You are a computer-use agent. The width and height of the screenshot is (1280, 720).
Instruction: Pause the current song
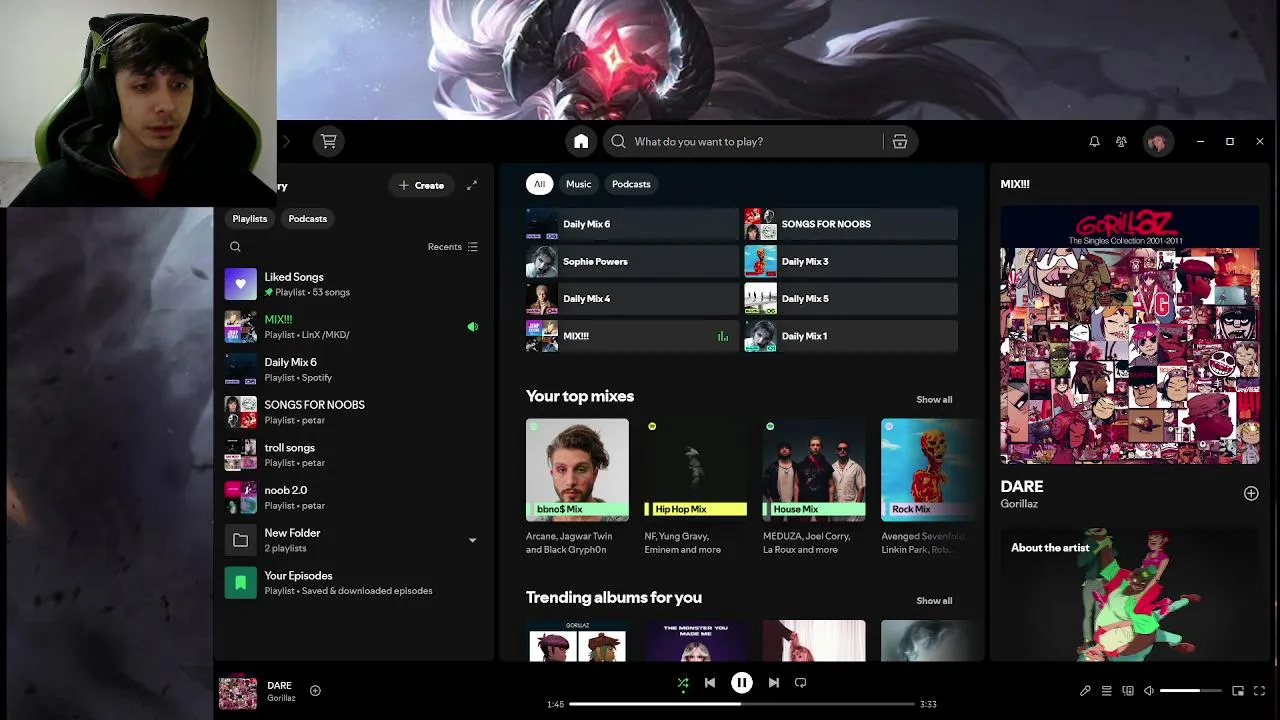click(741, 683)
